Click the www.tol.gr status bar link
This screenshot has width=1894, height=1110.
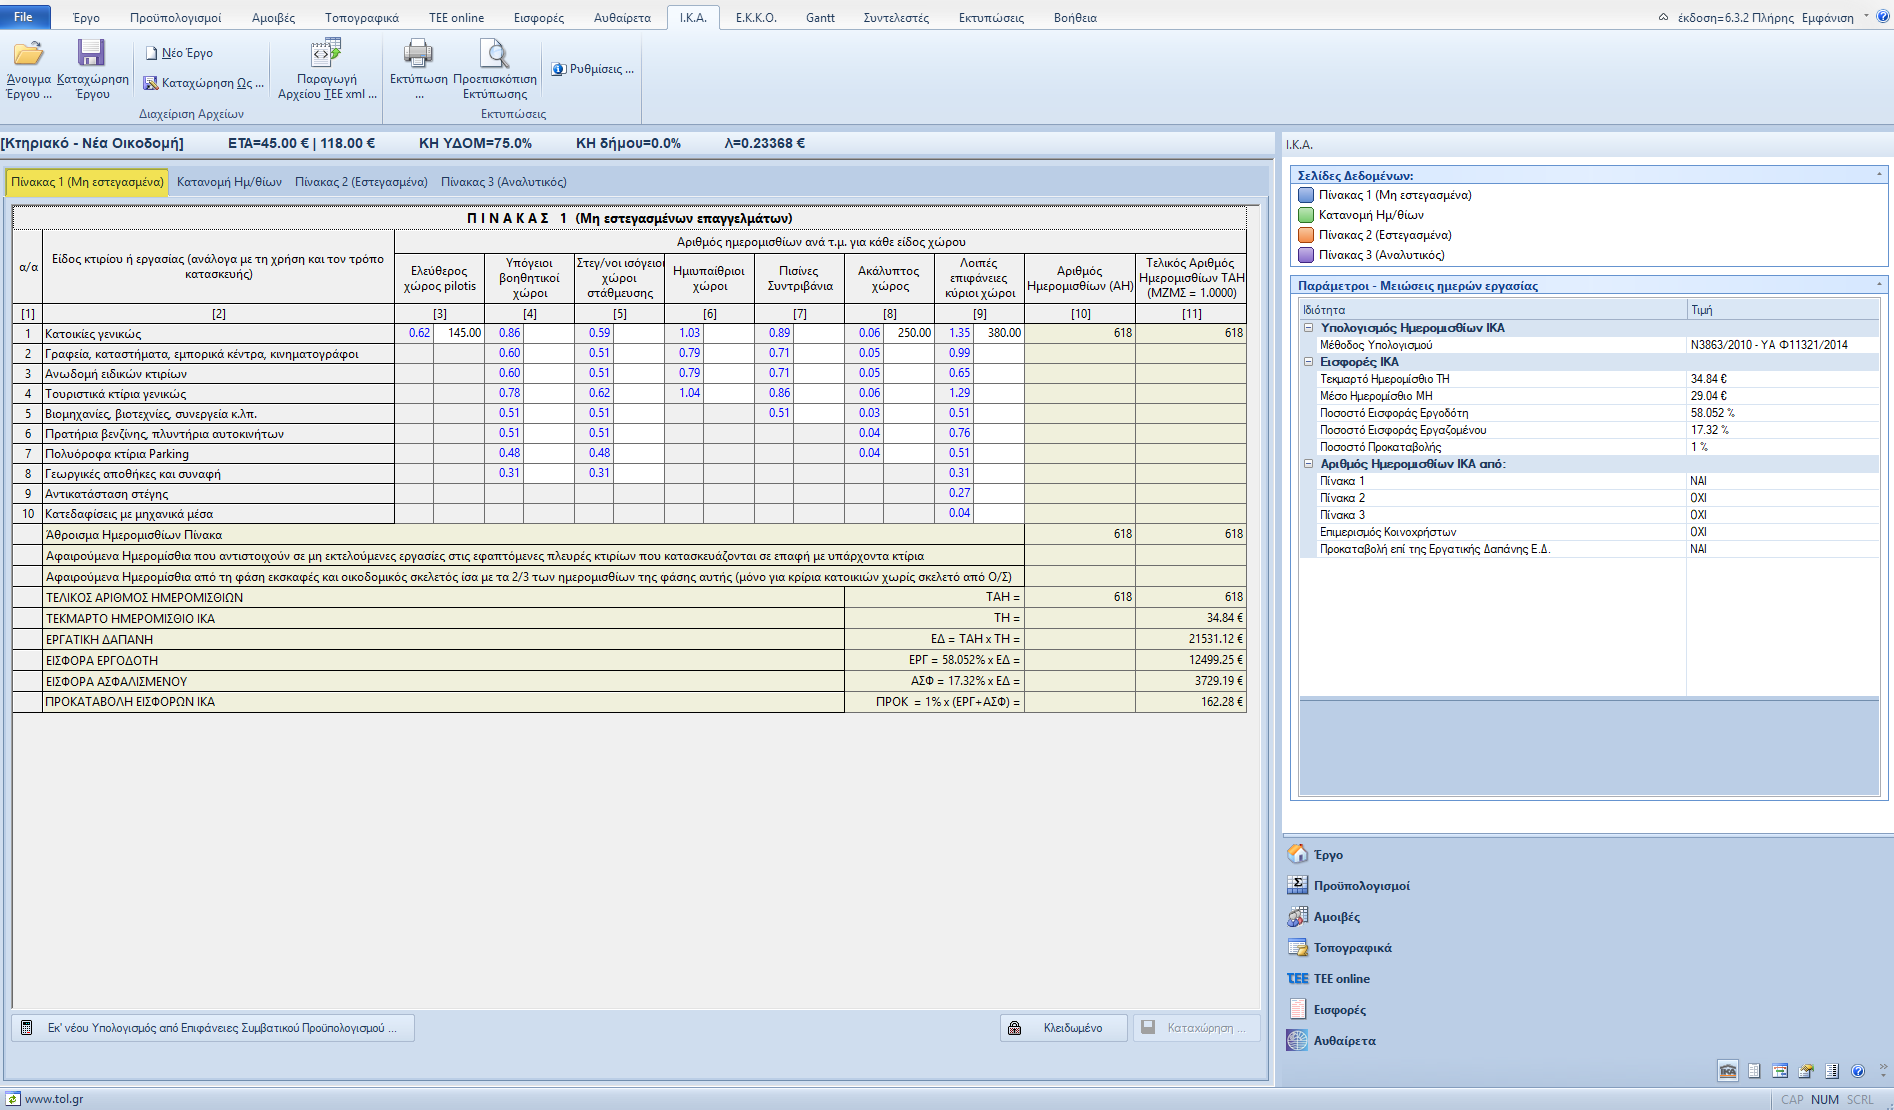click(53, 1099)
